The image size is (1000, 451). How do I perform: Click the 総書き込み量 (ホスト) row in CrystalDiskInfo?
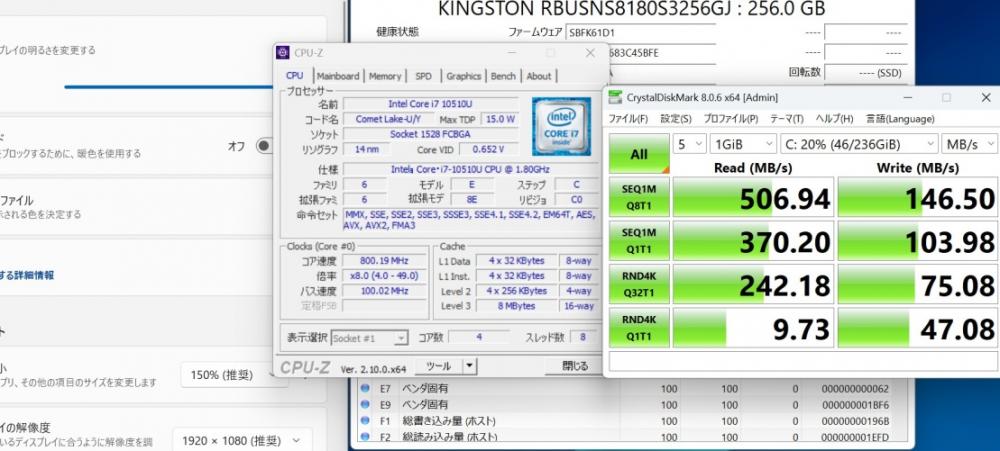coord(633,421)
